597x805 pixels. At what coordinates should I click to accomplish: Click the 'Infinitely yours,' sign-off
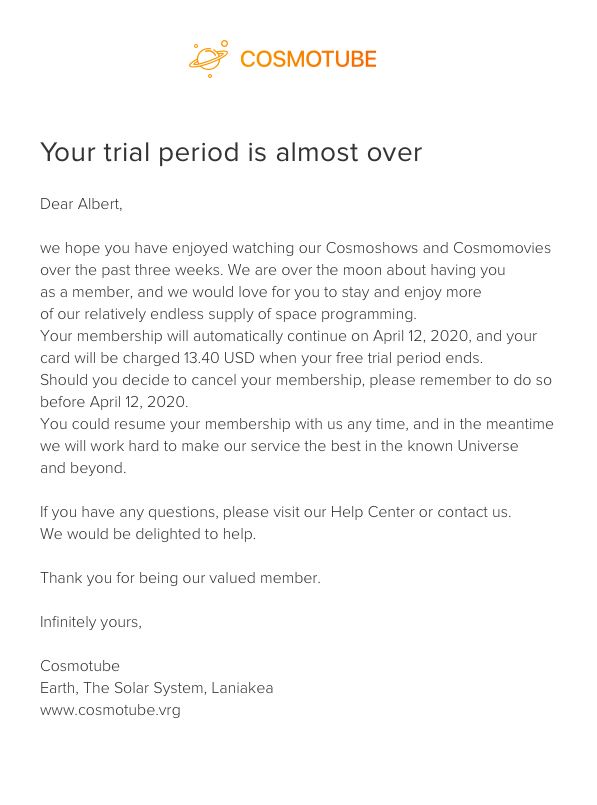(91, 622)
